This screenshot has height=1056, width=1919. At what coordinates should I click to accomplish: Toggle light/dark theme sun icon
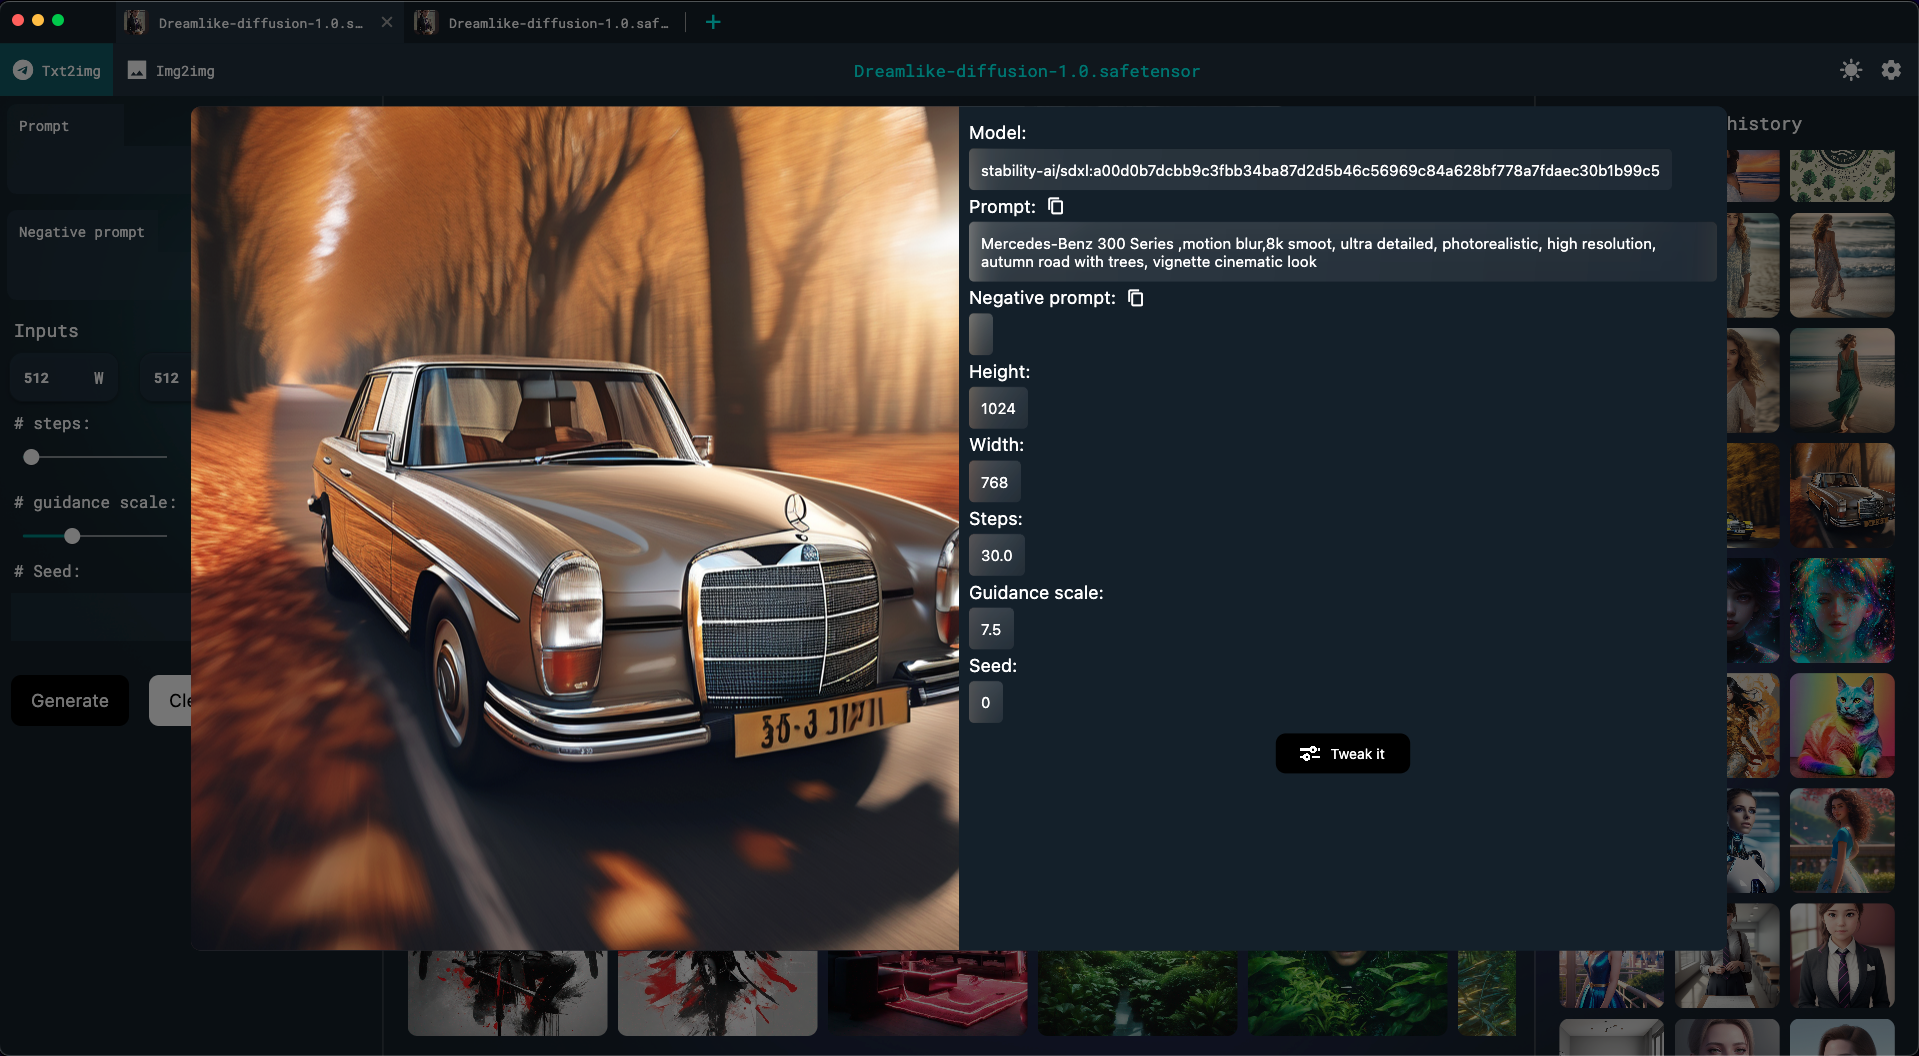click(x=1851, y=70)
